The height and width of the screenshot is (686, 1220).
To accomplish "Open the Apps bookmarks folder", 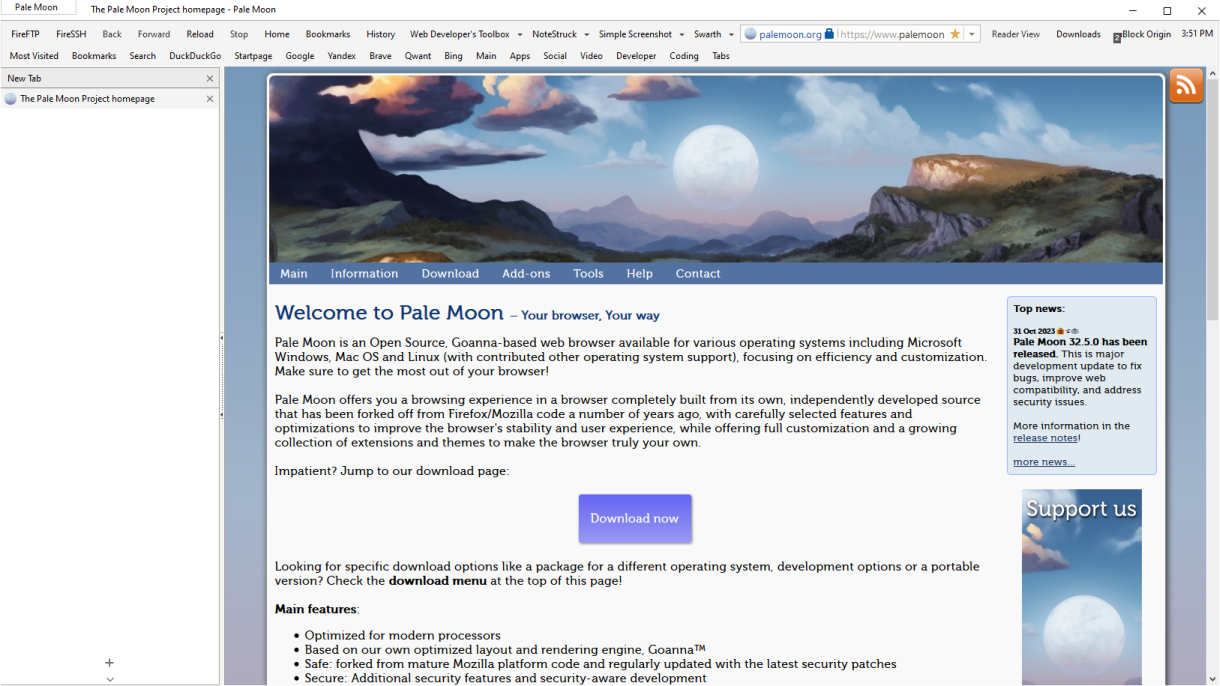I will 520,56.
